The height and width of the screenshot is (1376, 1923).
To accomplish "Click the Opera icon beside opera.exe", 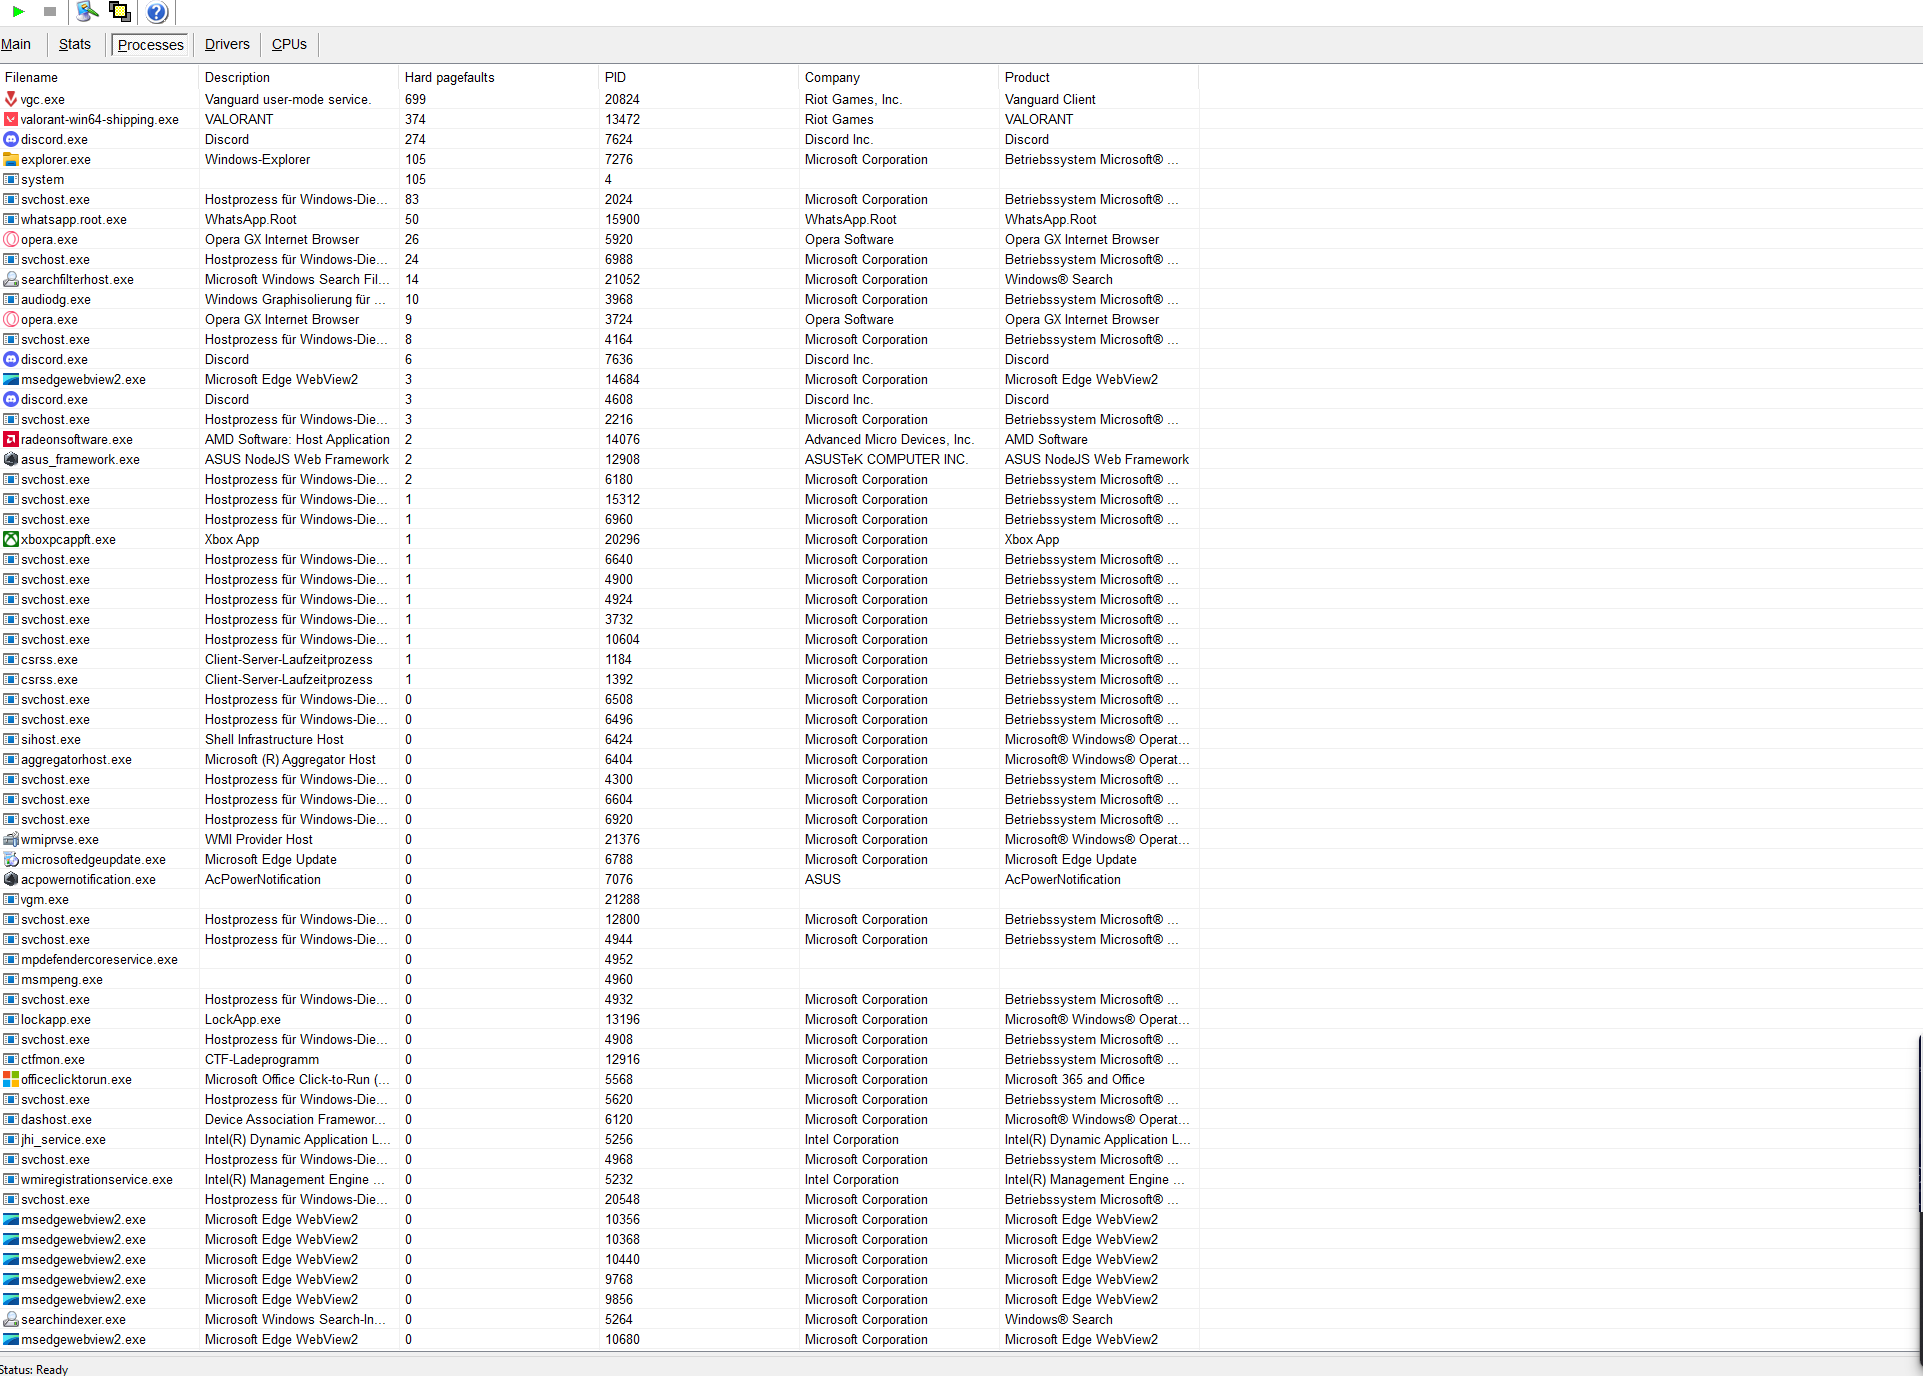I will click(x=10, y=239).
